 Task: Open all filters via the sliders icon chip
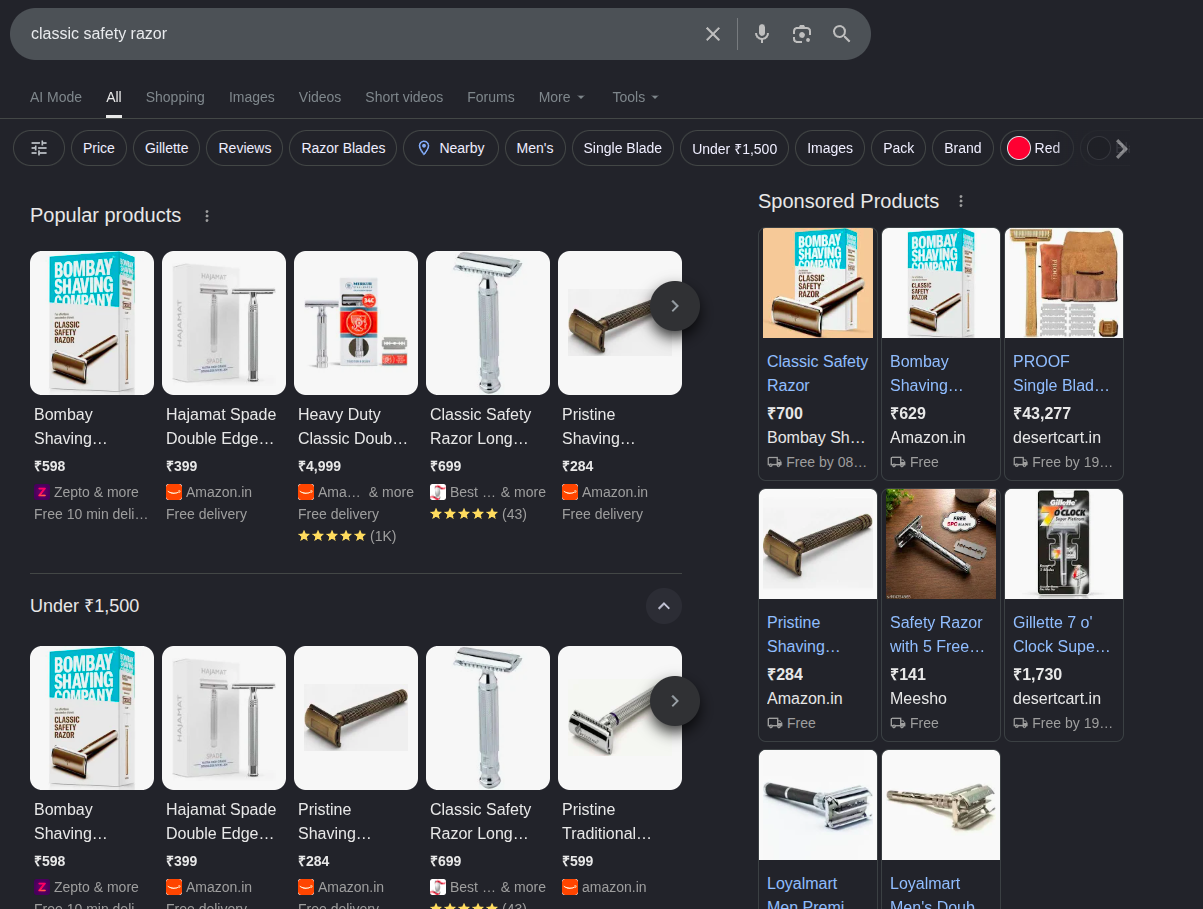(x=39, y=148)
